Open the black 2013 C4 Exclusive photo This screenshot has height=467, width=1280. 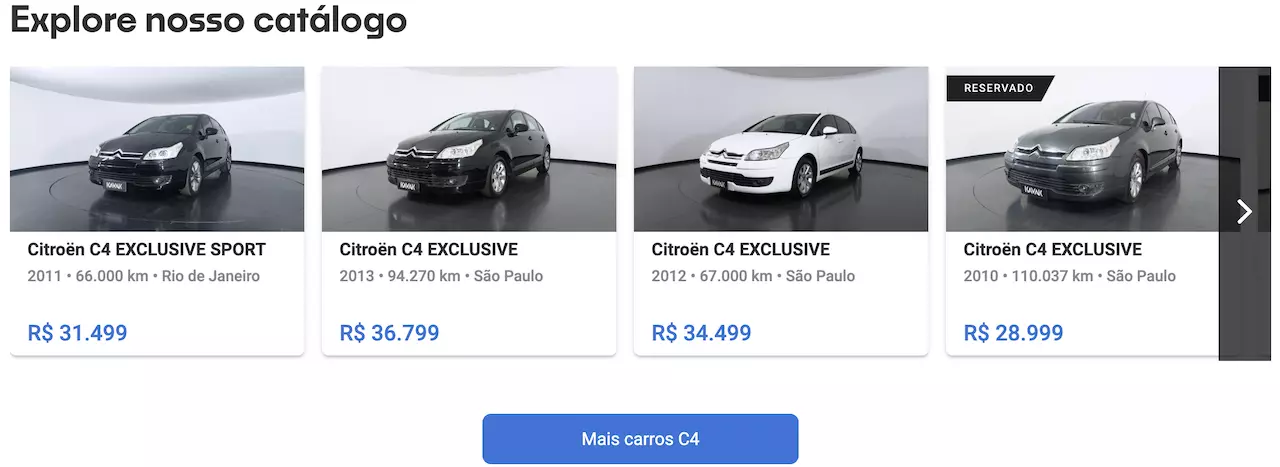[469, 149]
